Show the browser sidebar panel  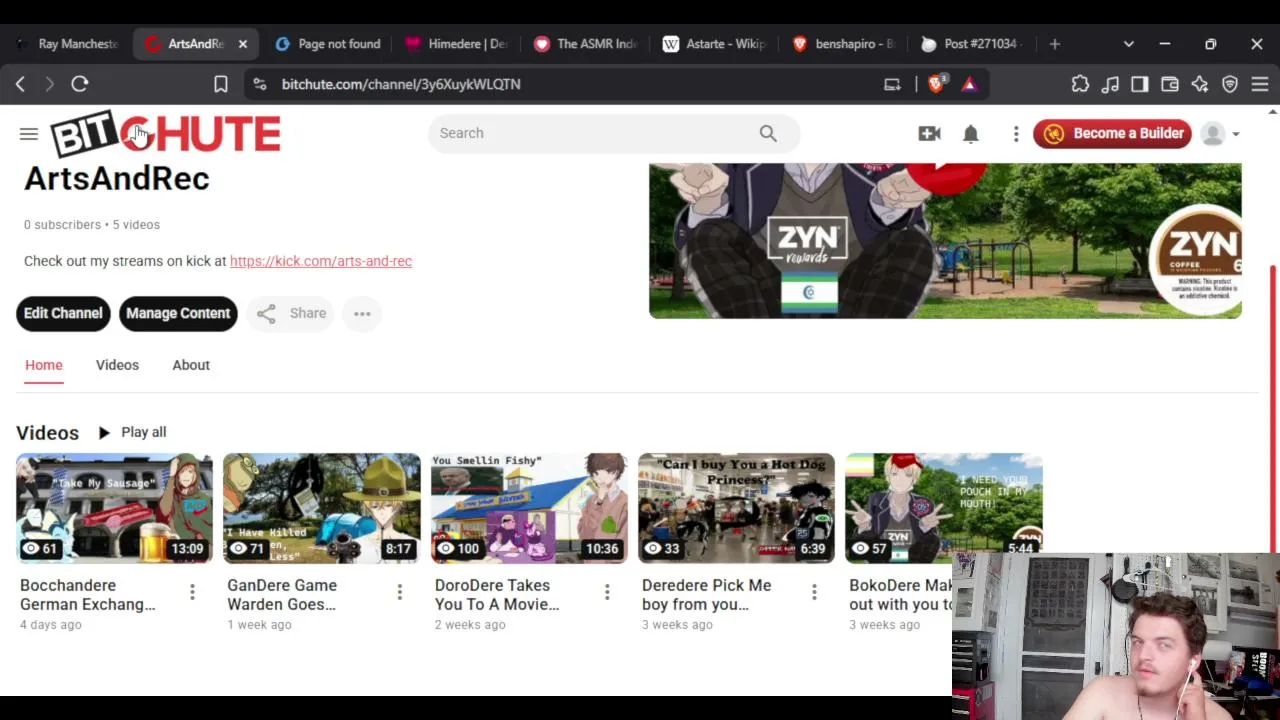coord(1140,84)
